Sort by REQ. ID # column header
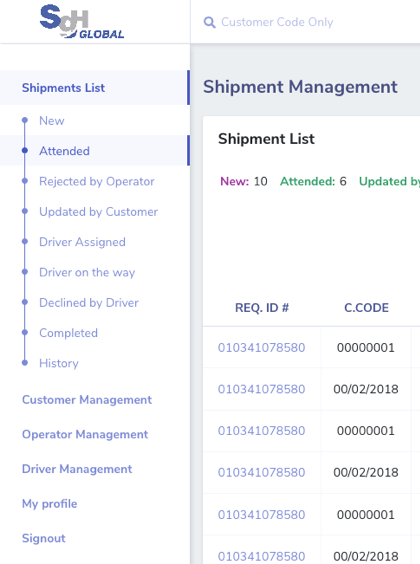420x564 pixels. click(262, 308)
